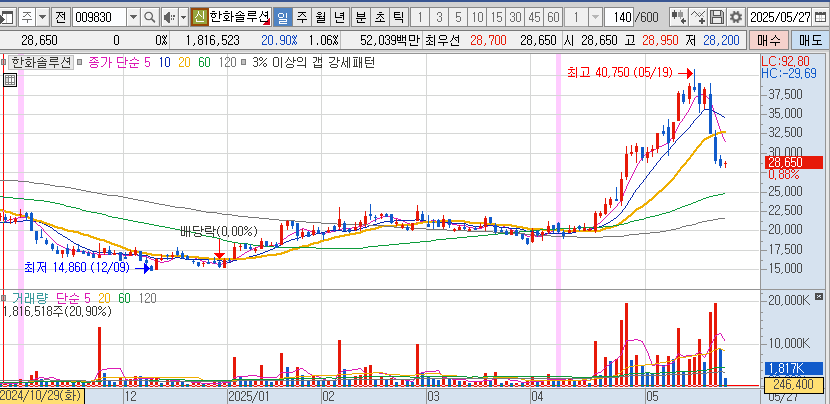The height and width of the screenshot is (404, 830).
Task: Click the green 신 badge icon
Action: [x=200, y=17]
